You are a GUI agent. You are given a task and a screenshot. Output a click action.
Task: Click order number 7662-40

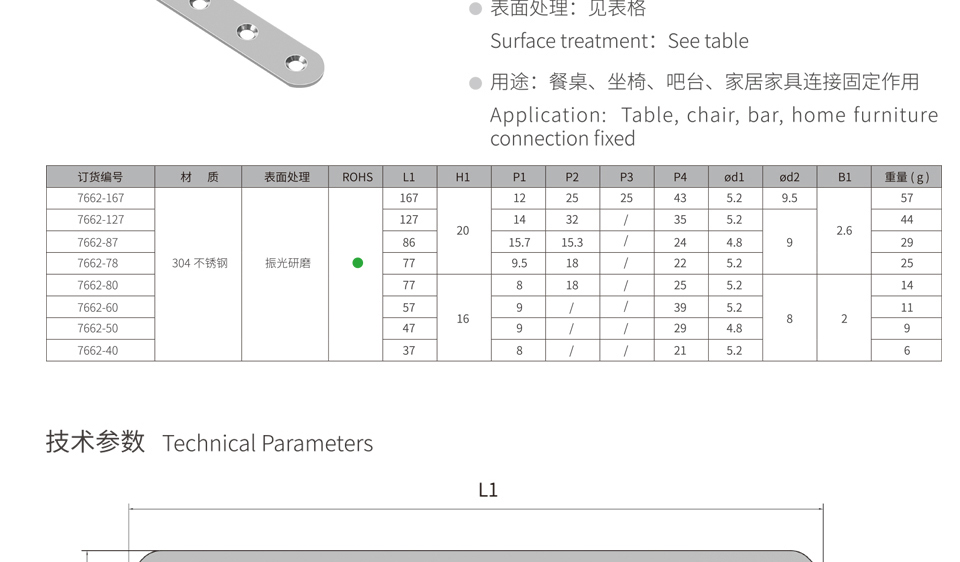98,351
